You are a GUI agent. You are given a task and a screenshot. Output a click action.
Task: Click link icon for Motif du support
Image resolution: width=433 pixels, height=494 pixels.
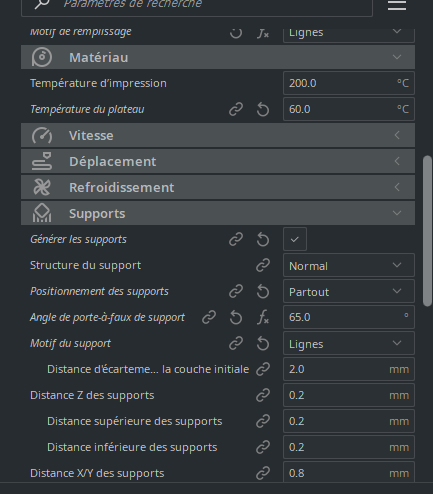236,343
